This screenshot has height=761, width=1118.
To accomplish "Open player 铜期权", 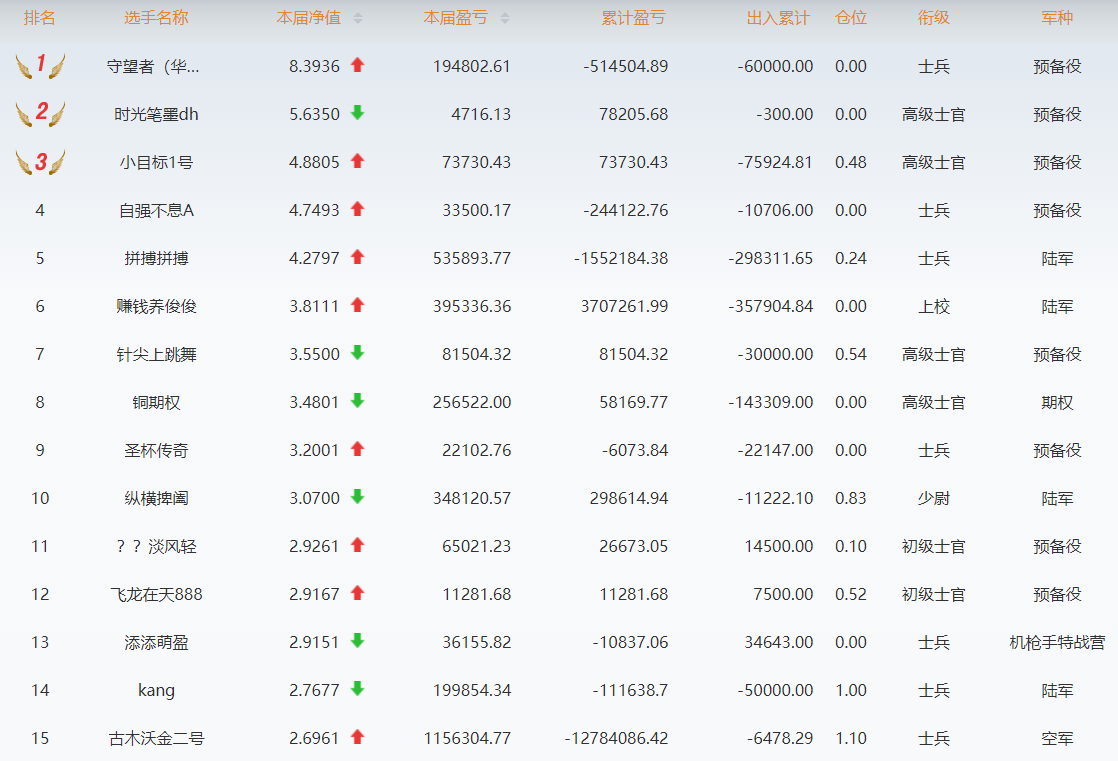I will 156,402.
